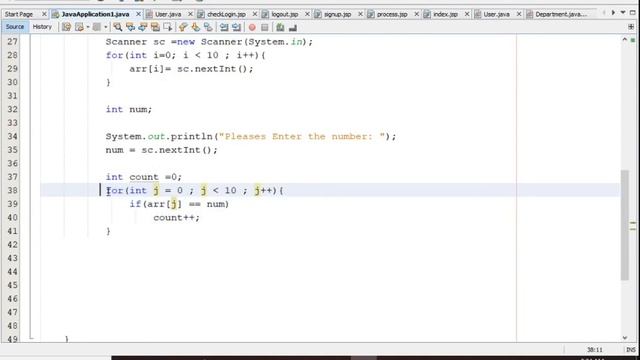Switch to the History view
The height and width of the screenshot is (360, 640).
[42, 27]
